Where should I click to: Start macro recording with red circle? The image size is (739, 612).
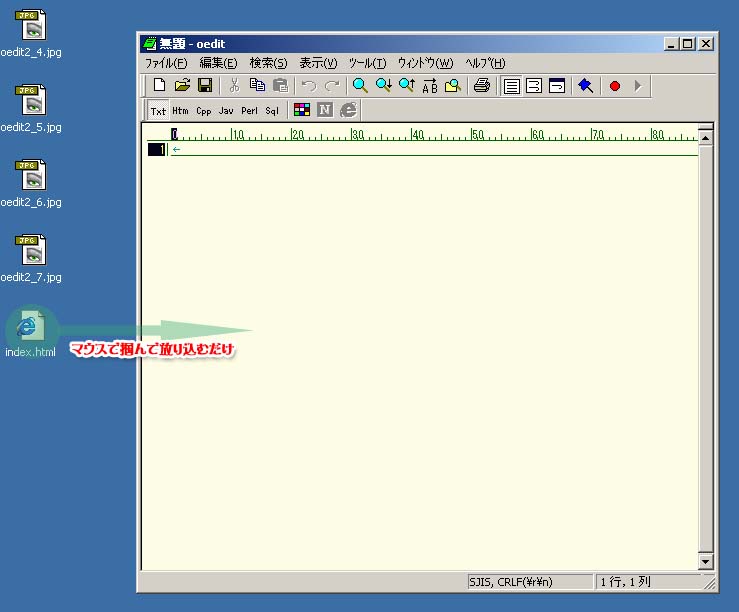click(614, 86)
